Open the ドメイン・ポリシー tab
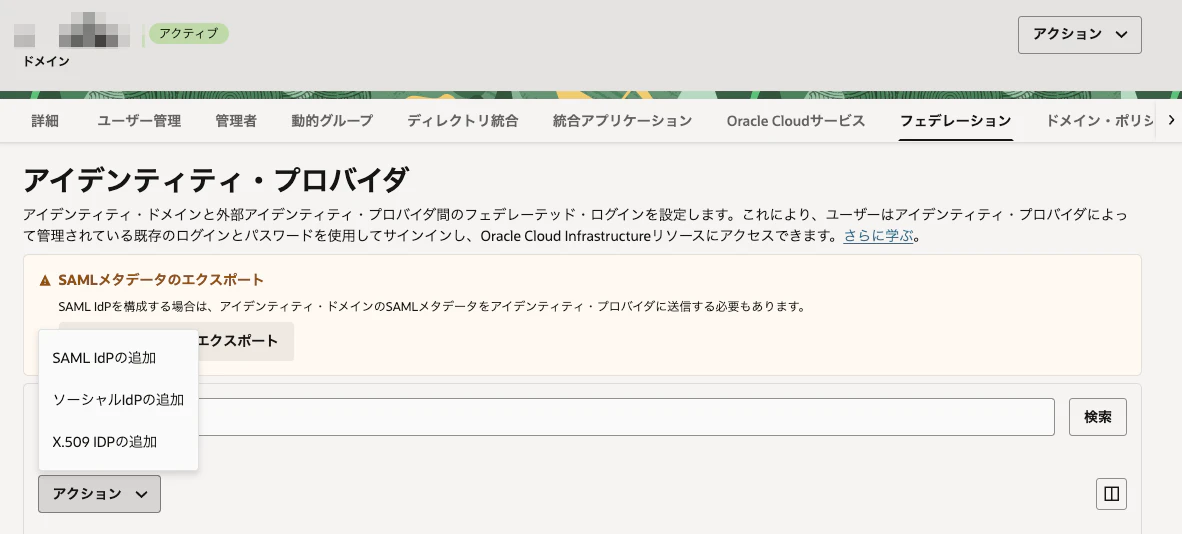 point(1100,121)
